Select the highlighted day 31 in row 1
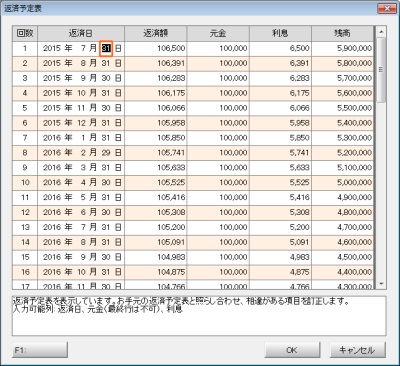Screen dimensions: 400x366 coord(106,48)
